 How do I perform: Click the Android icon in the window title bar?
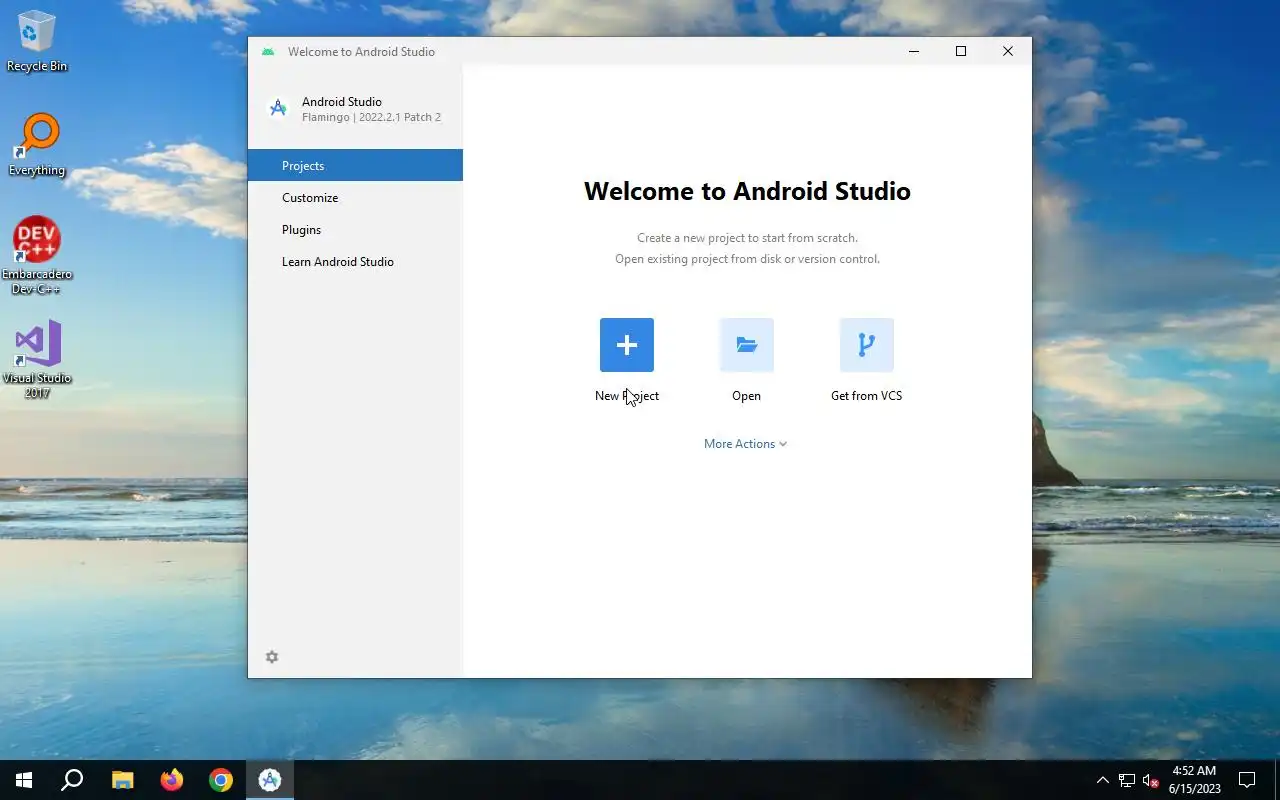[268, 52]
